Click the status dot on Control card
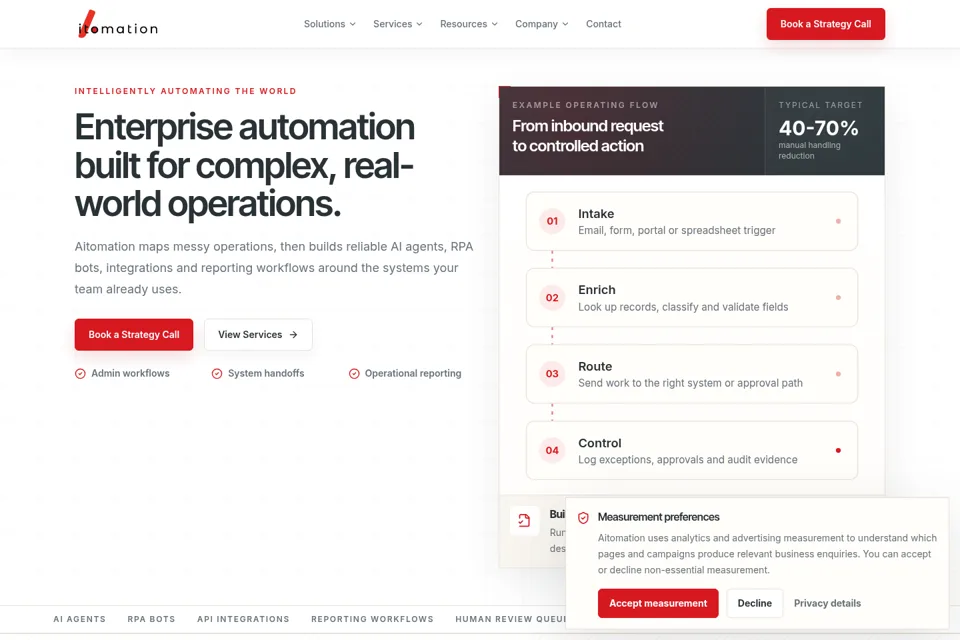Image resolution: width=960 pixels, height=640 pixels. [x=838, y=450]
